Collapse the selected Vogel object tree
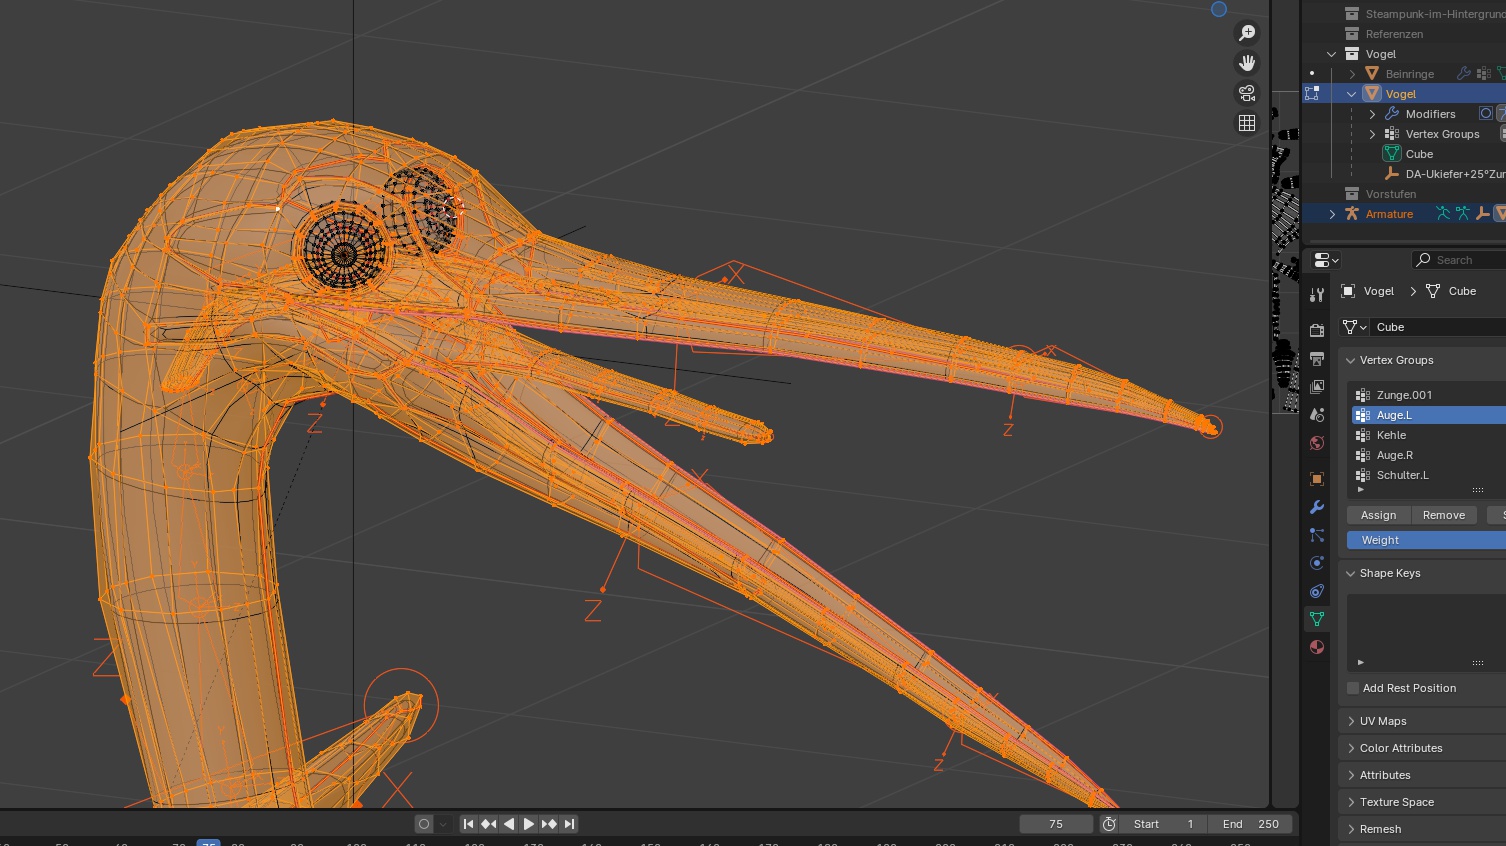 point(1352,94)
